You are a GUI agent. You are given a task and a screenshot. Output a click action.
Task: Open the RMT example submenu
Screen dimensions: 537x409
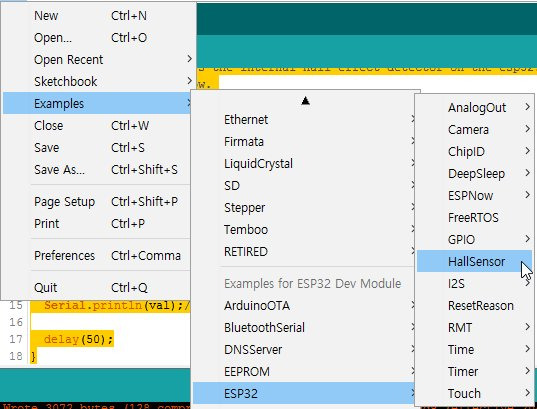pyautogui.click(x=474, y=327)
